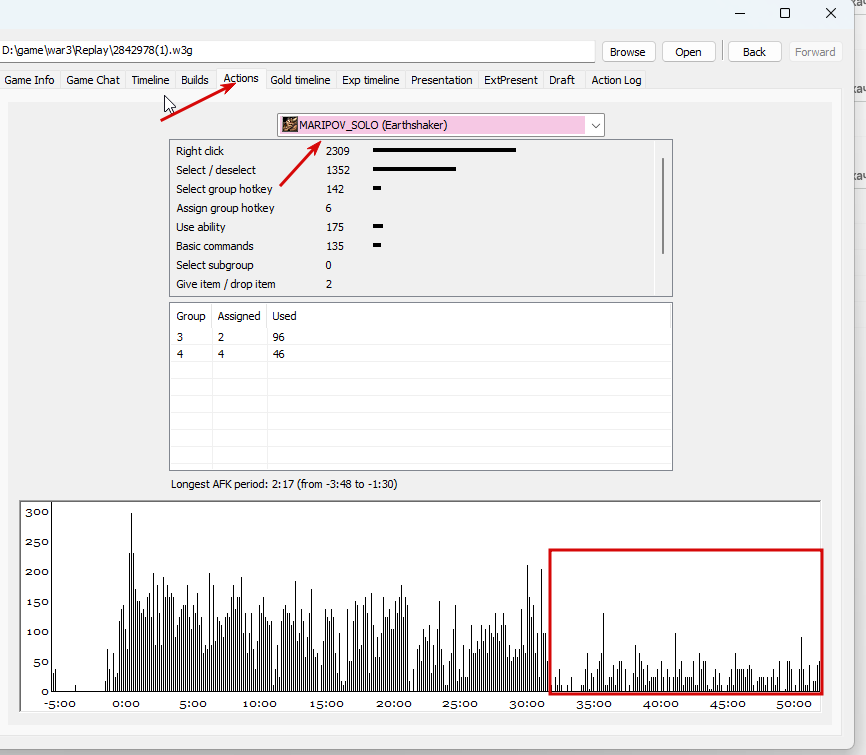Click the Open replay button
The width and height of the screenshot is (866, 755).
click(x=688, y=52)
